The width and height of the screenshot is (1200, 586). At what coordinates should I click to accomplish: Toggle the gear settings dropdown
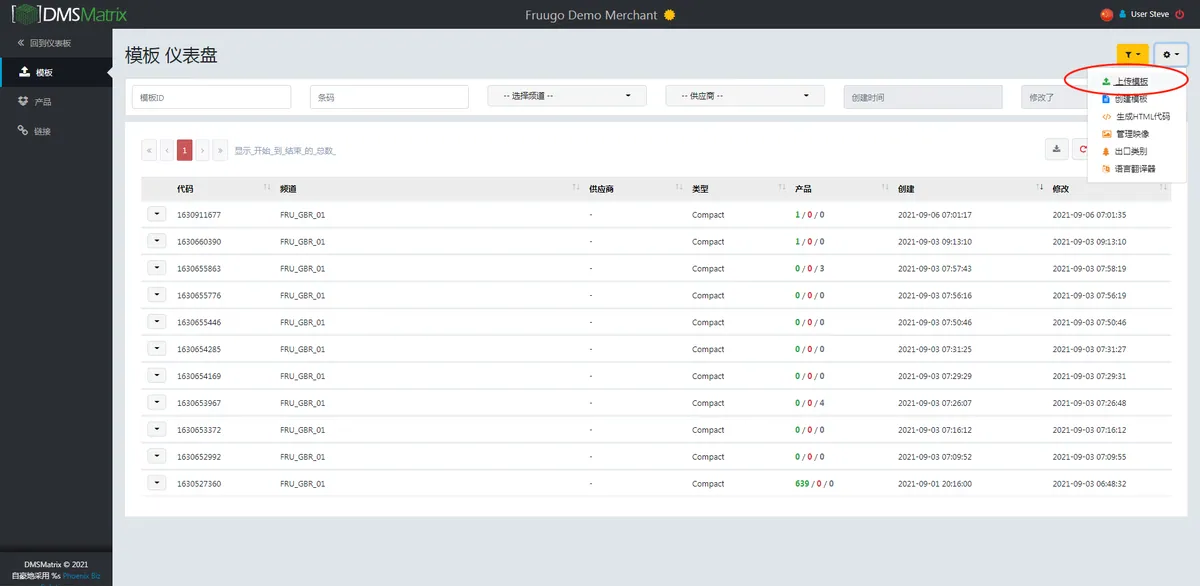click(1171, 55)
